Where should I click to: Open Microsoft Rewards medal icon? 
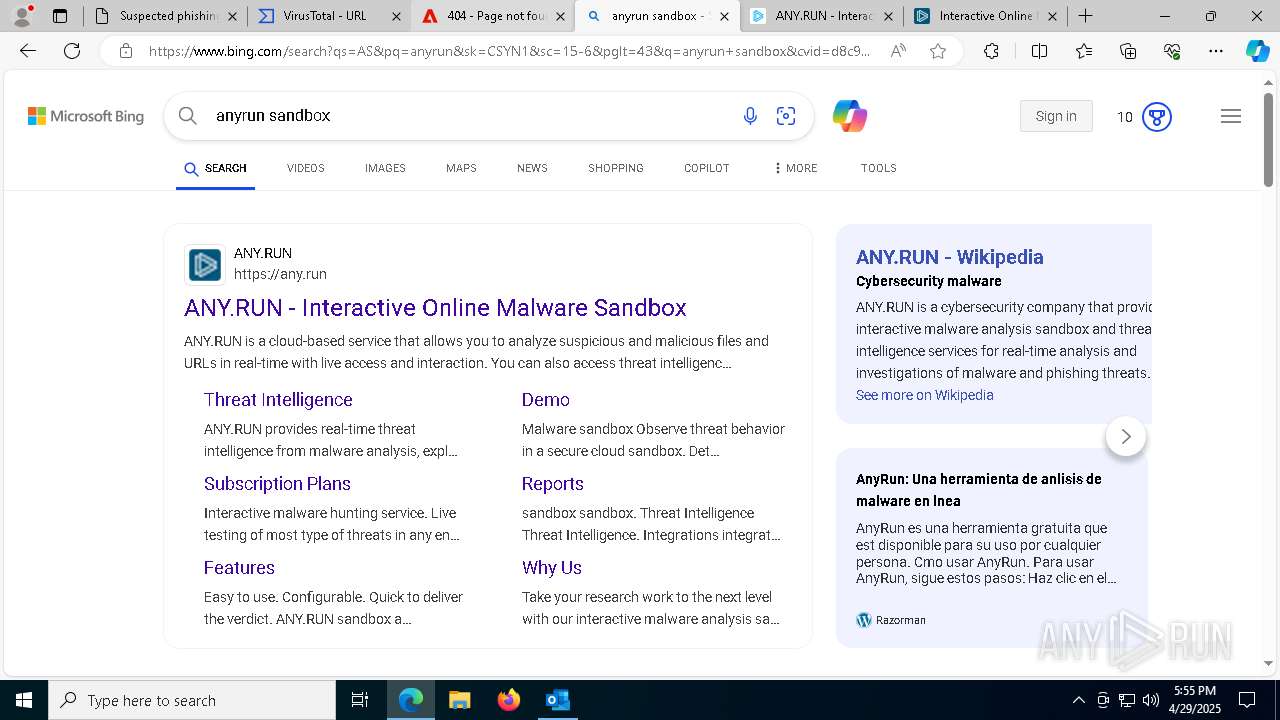1157,117
